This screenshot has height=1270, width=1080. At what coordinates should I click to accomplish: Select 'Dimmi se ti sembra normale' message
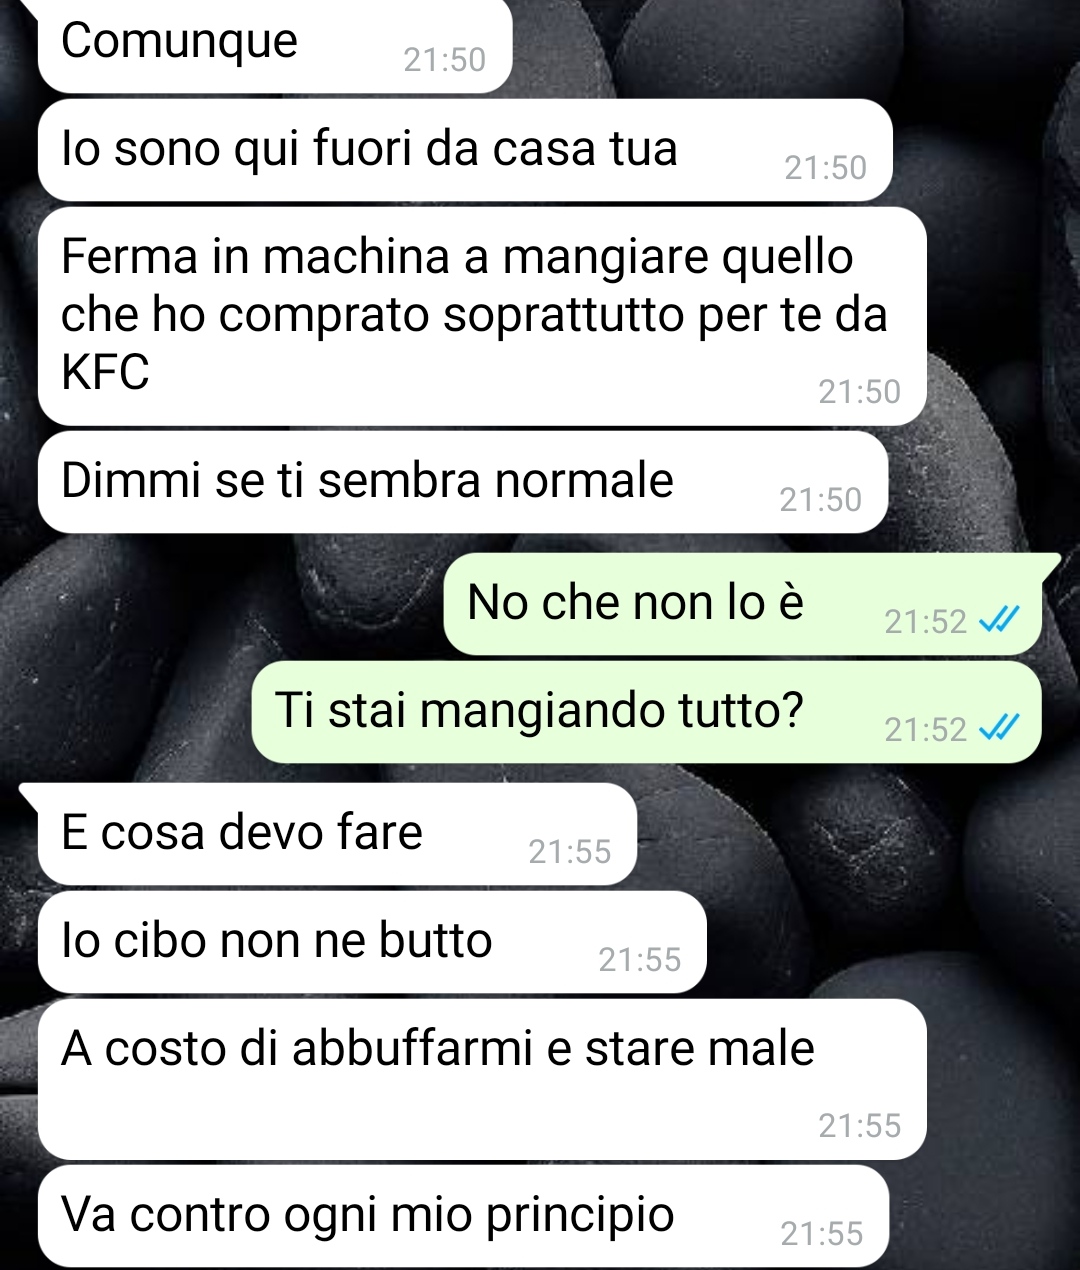463,482
